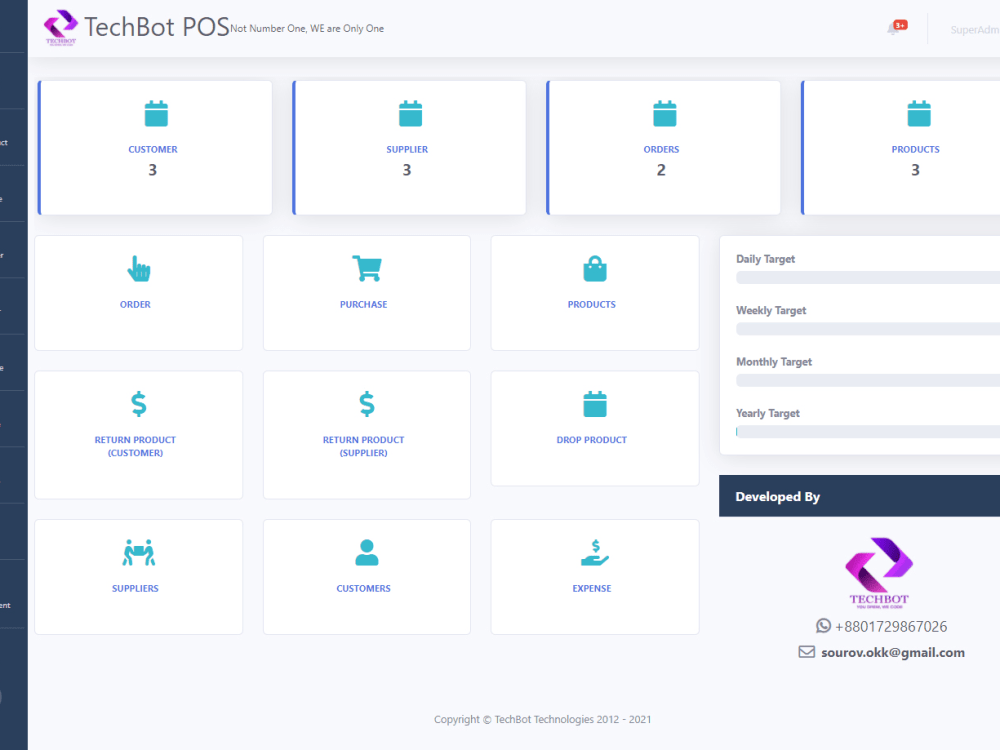Click the ORDERS label on stat card
This screenshot has height=750, width=1000.
661,149
